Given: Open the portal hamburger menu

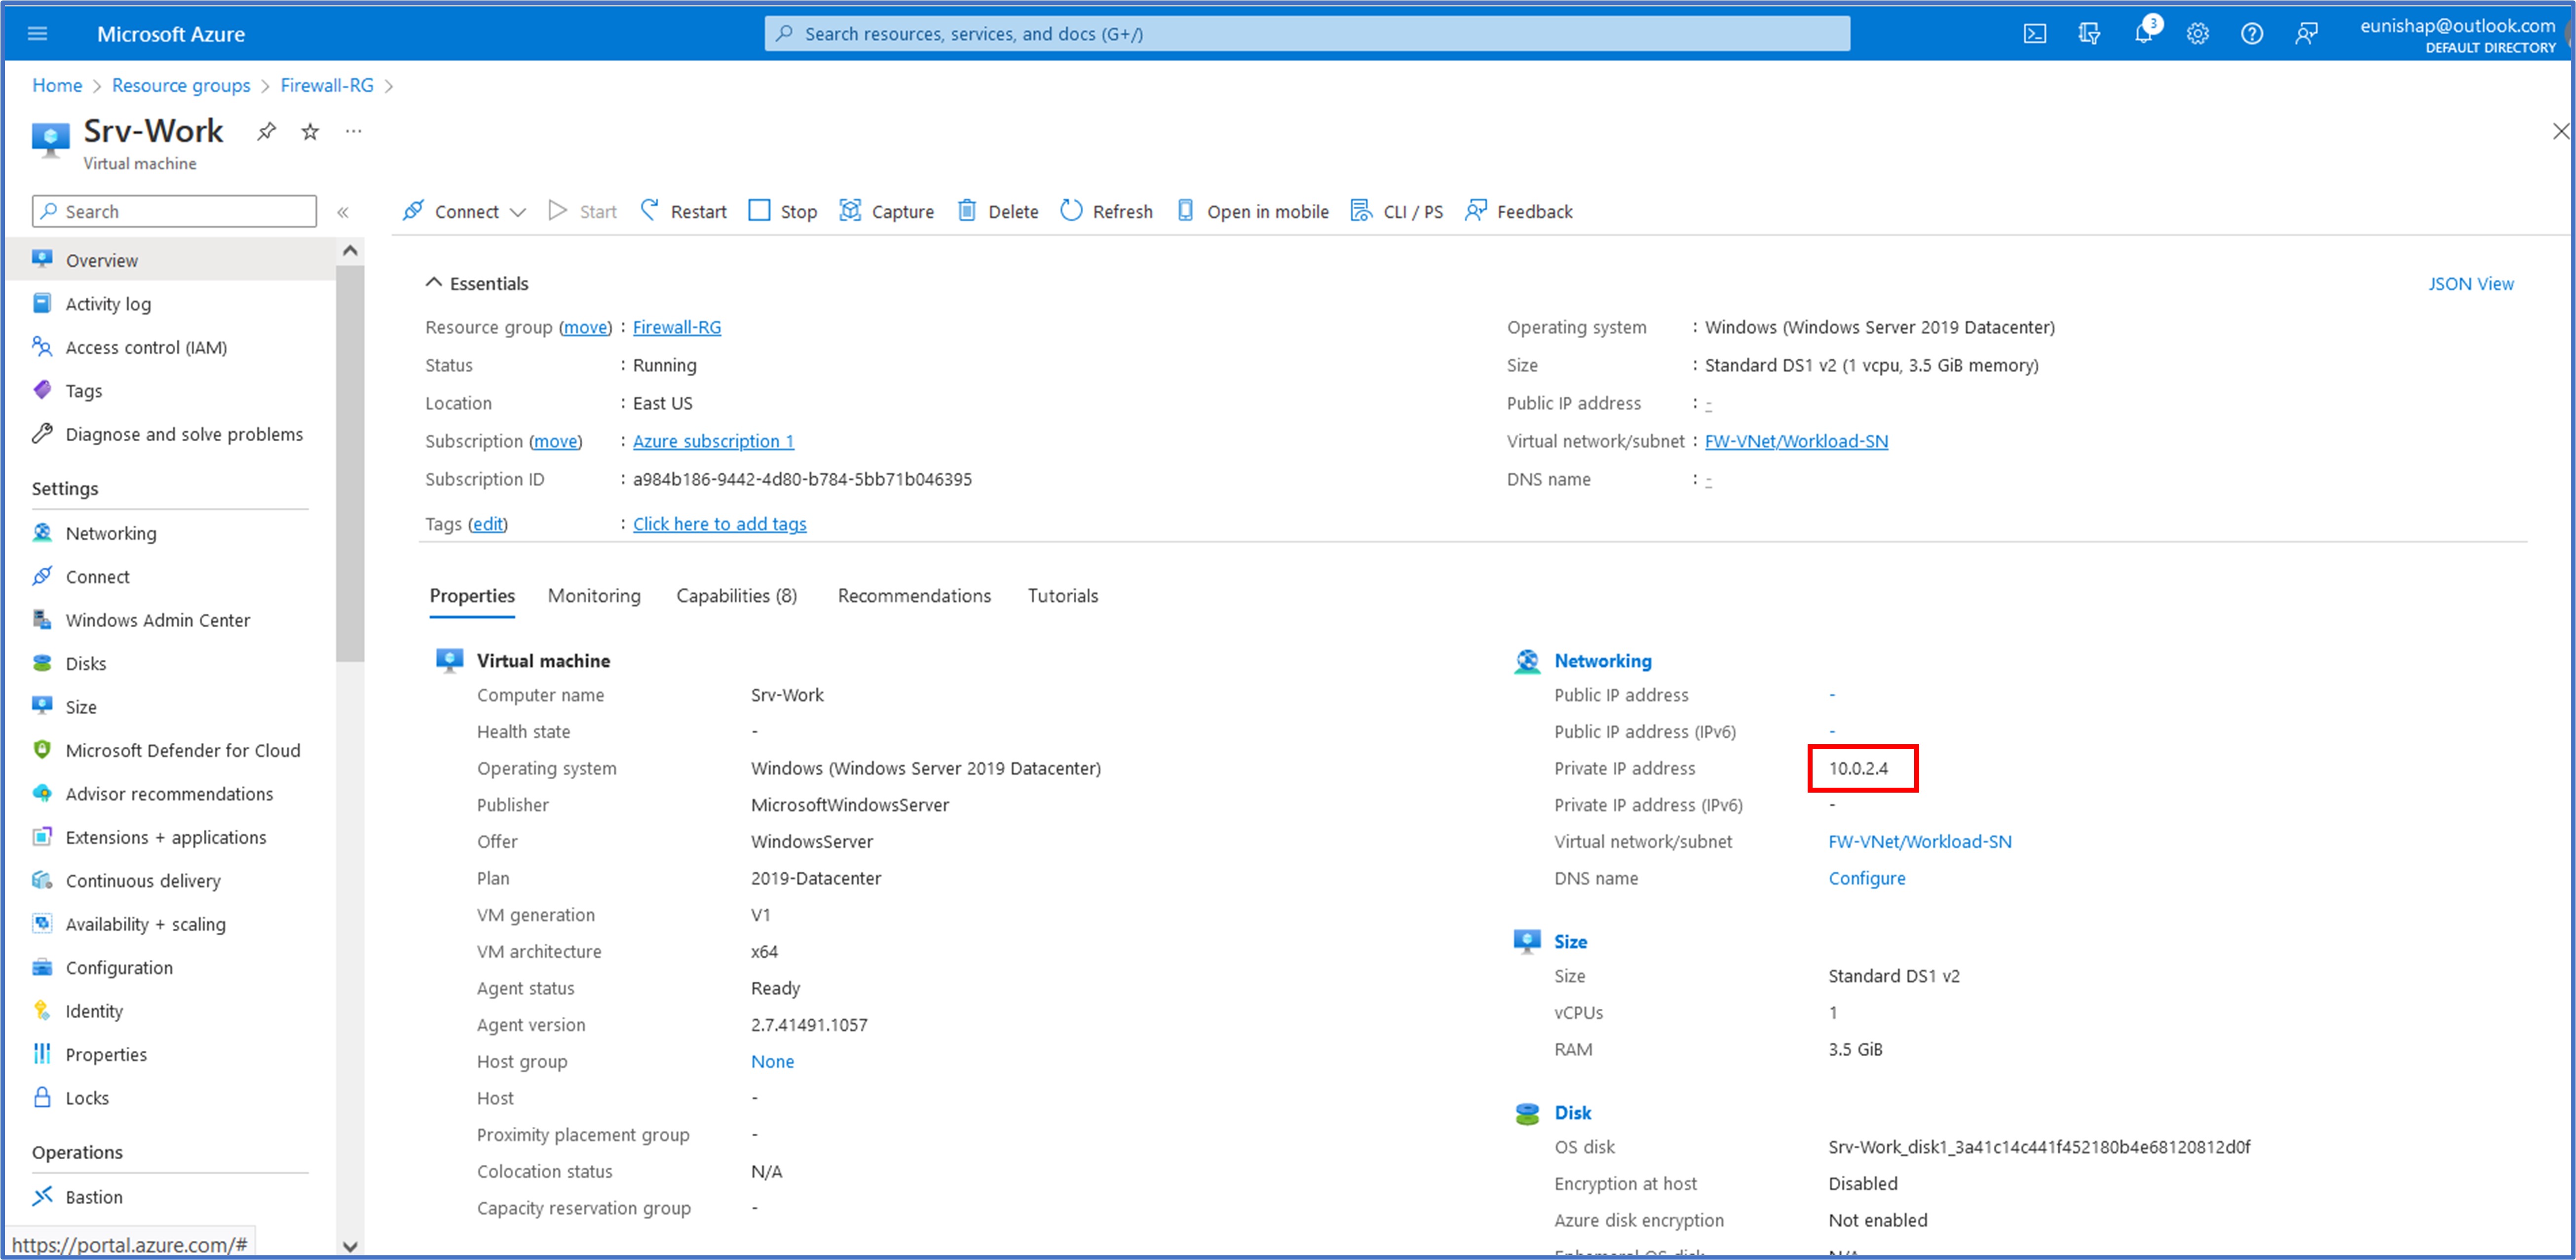Looking at the screenshot, I should coord(37,33).
